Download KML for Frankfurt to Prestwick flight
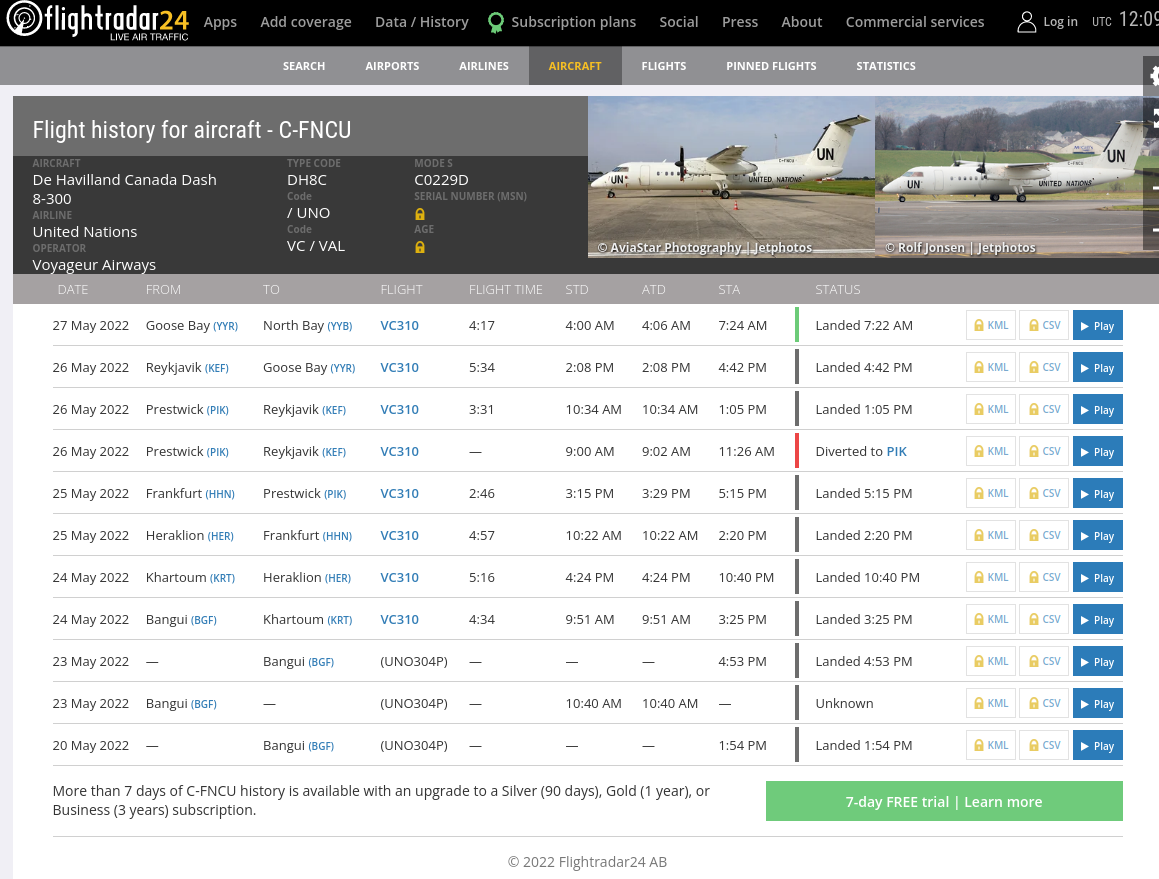 point(990,494)
